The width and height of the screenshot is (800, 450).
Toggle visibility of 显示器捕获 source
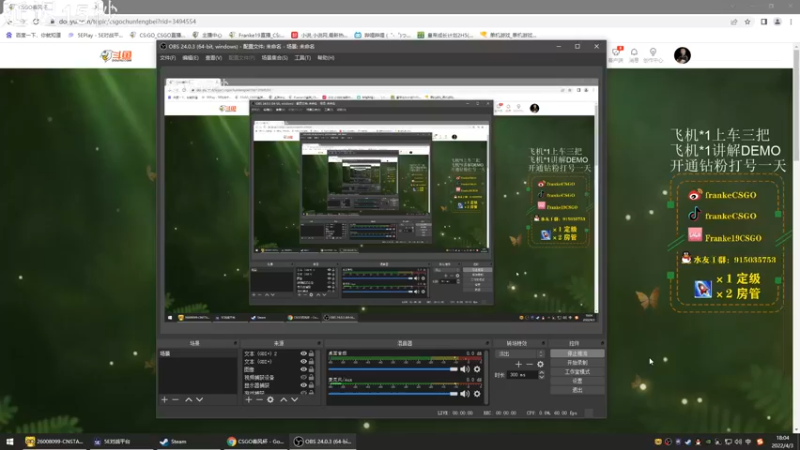pyautogui.click(x=303, y=385)
